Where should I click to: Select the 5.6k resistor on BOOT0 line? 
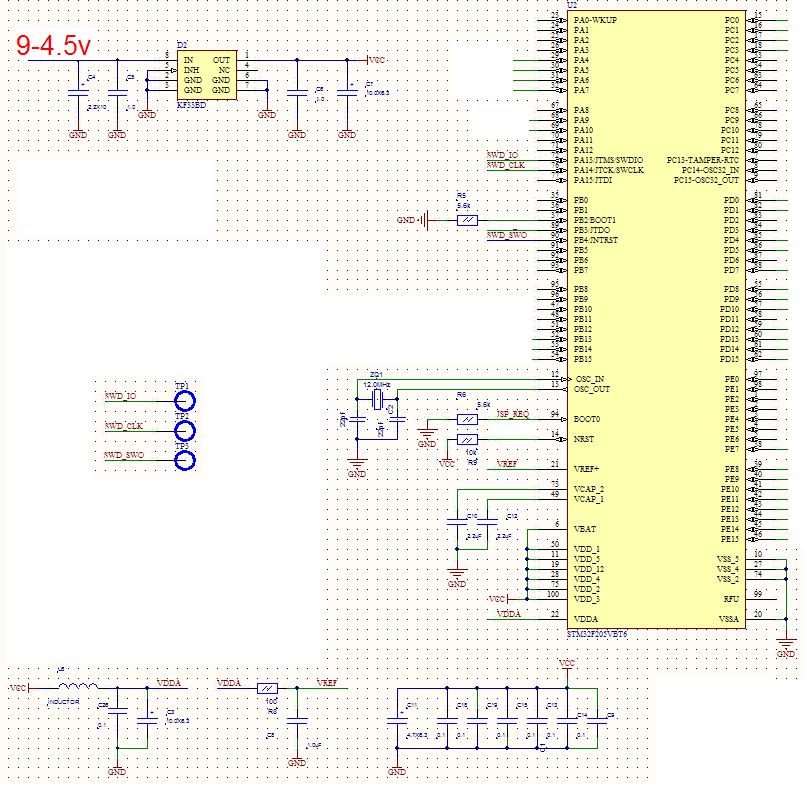click(467, 419)
